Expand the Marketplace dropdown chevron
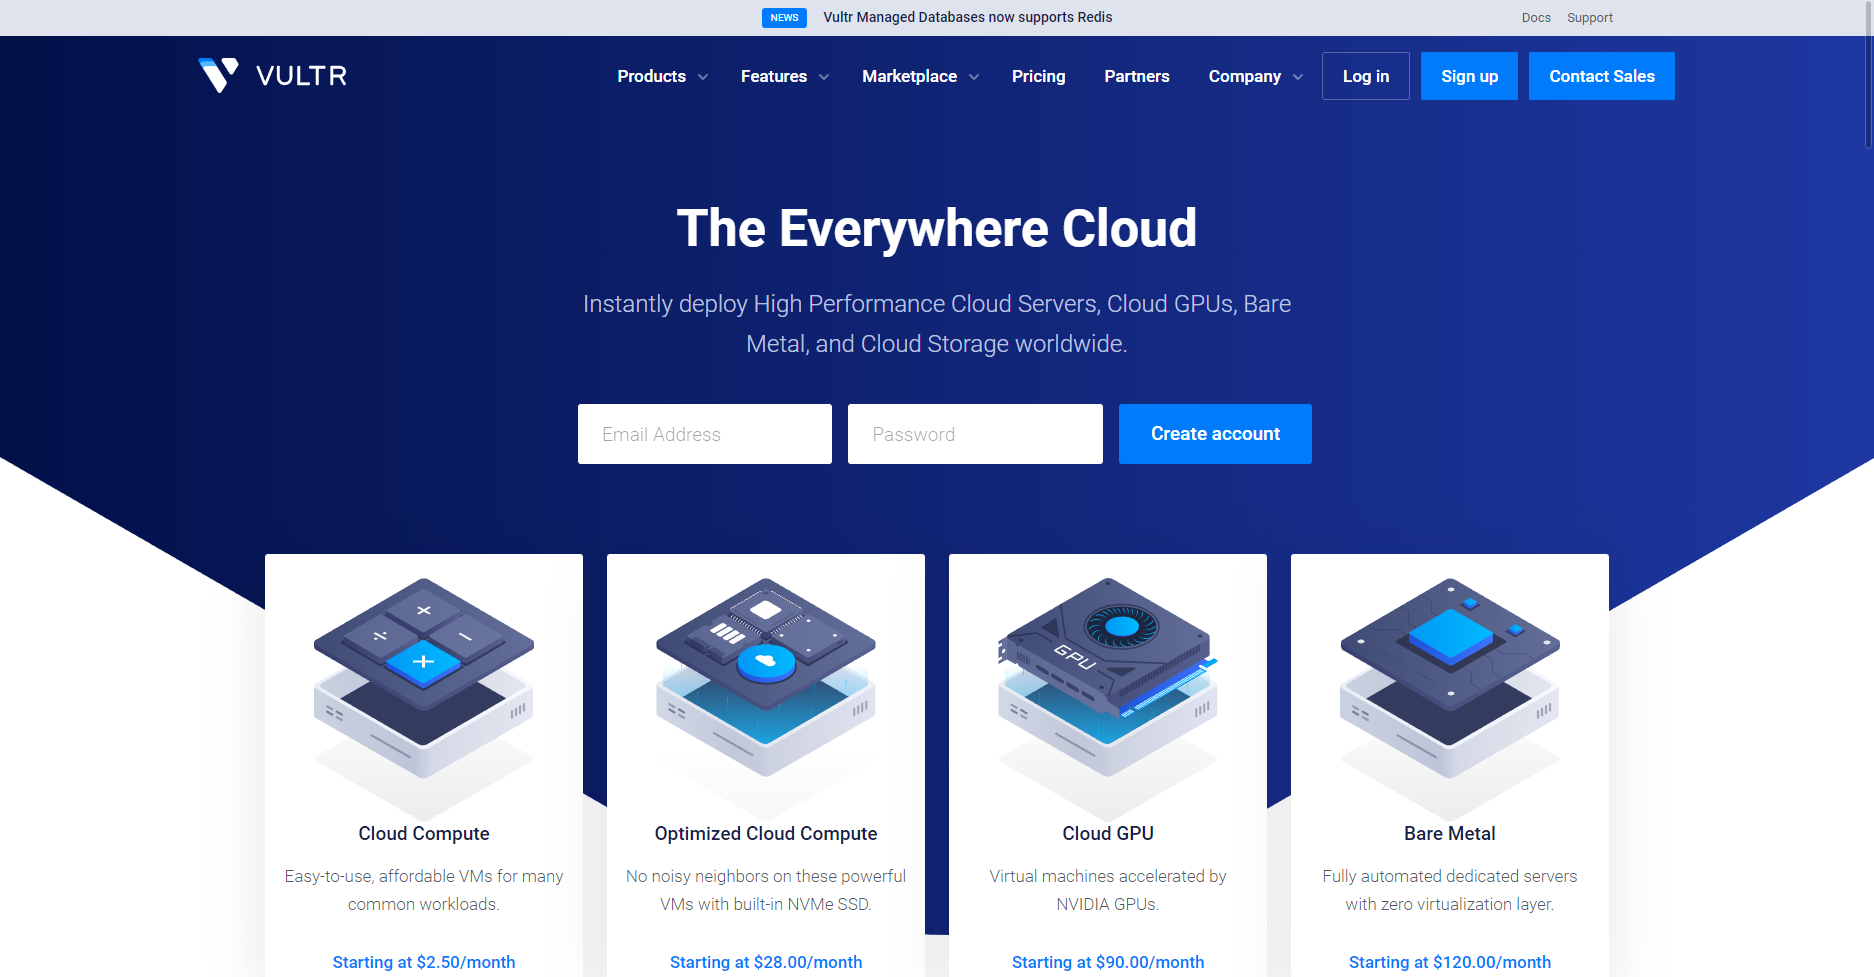This screenshot has width=1874, height=977. point(974,77)
